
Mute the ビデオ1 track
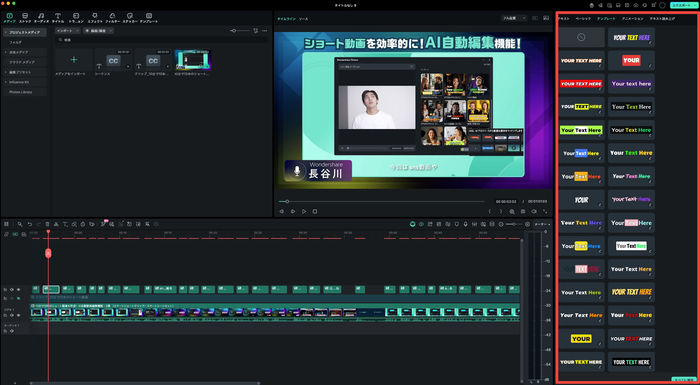[12, 315]
